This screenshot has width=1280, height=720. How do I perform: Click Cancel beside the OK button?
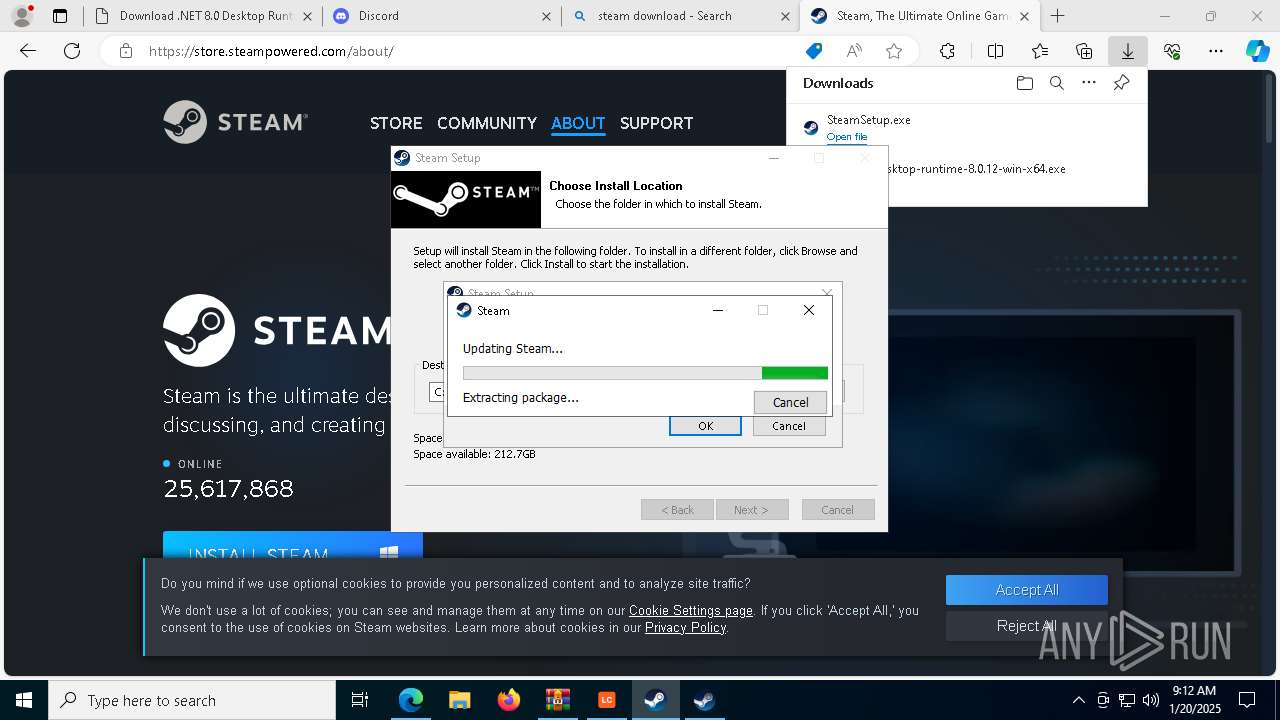point(788,426)
